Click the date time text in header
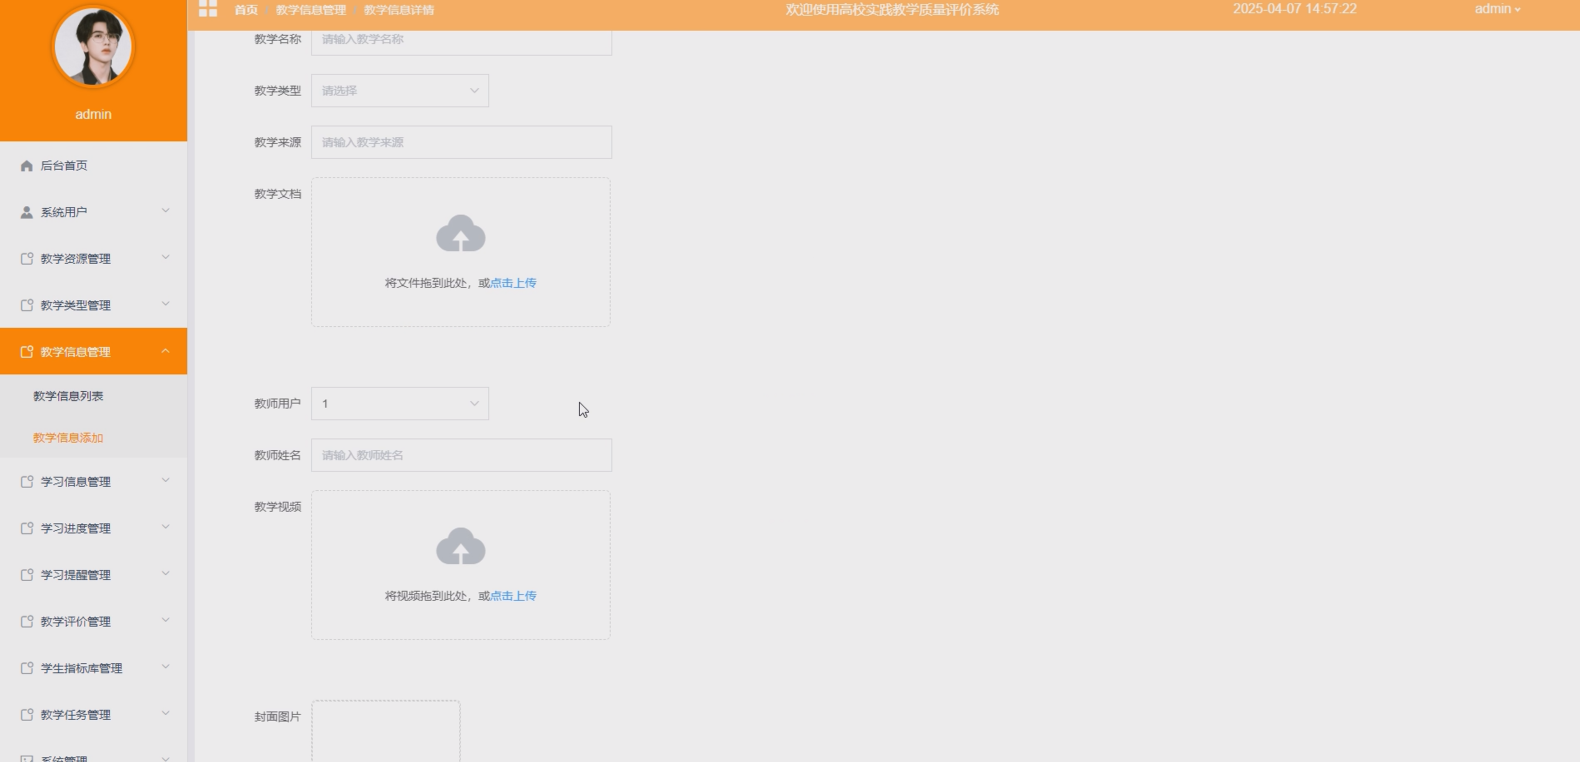The height and width of the screenshot is (762, 1580). coord(1295,9)
